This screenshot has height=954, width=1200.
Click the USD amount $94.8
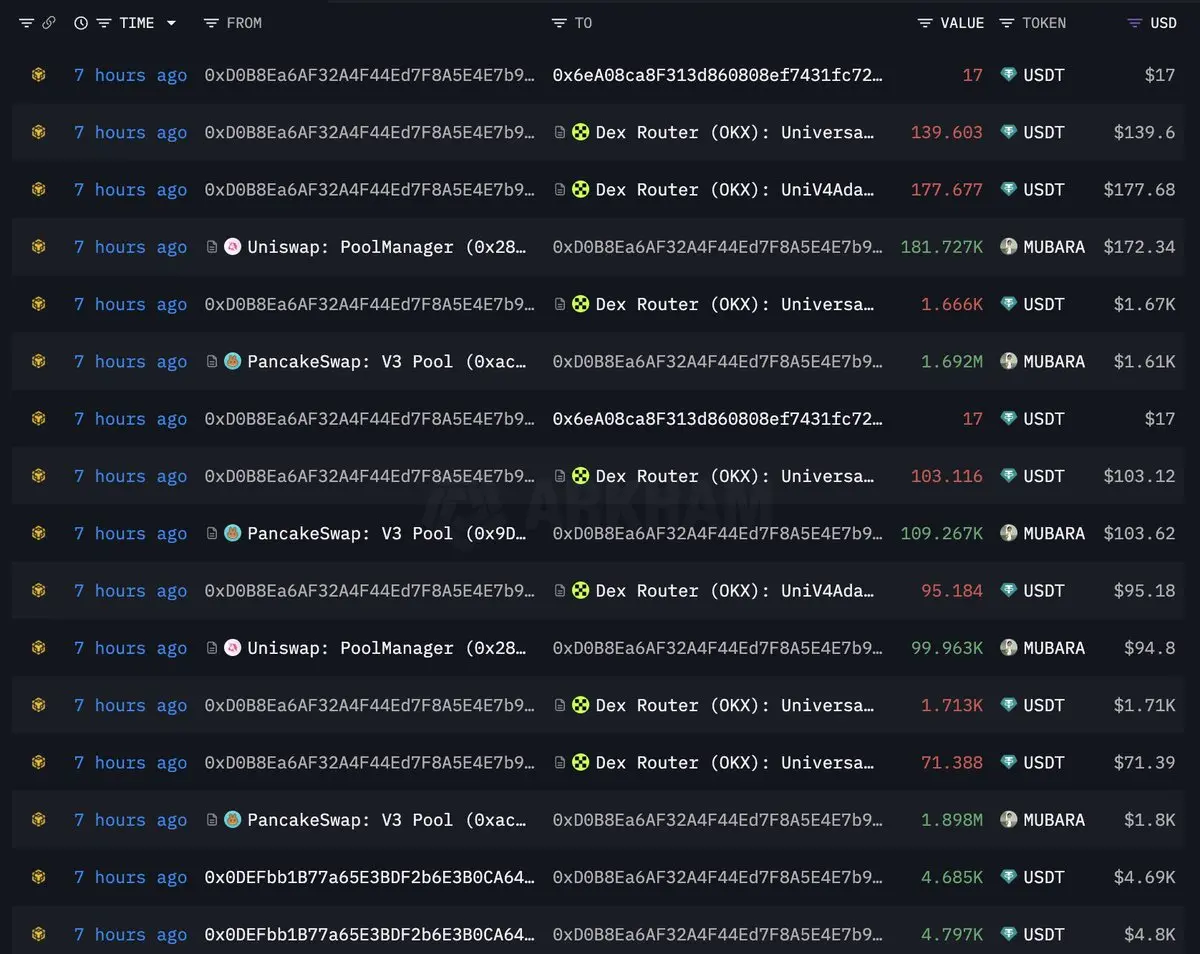1149,648
